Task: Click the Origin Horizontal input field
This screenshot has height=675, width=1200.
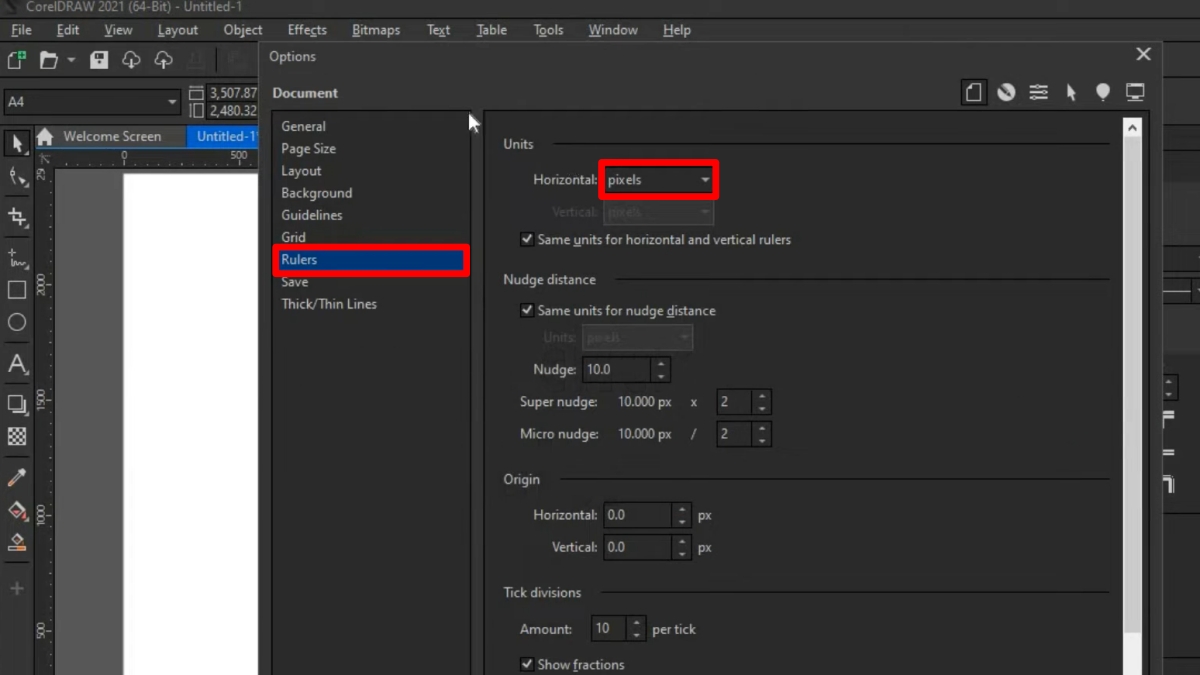Action: pos(638,515)
